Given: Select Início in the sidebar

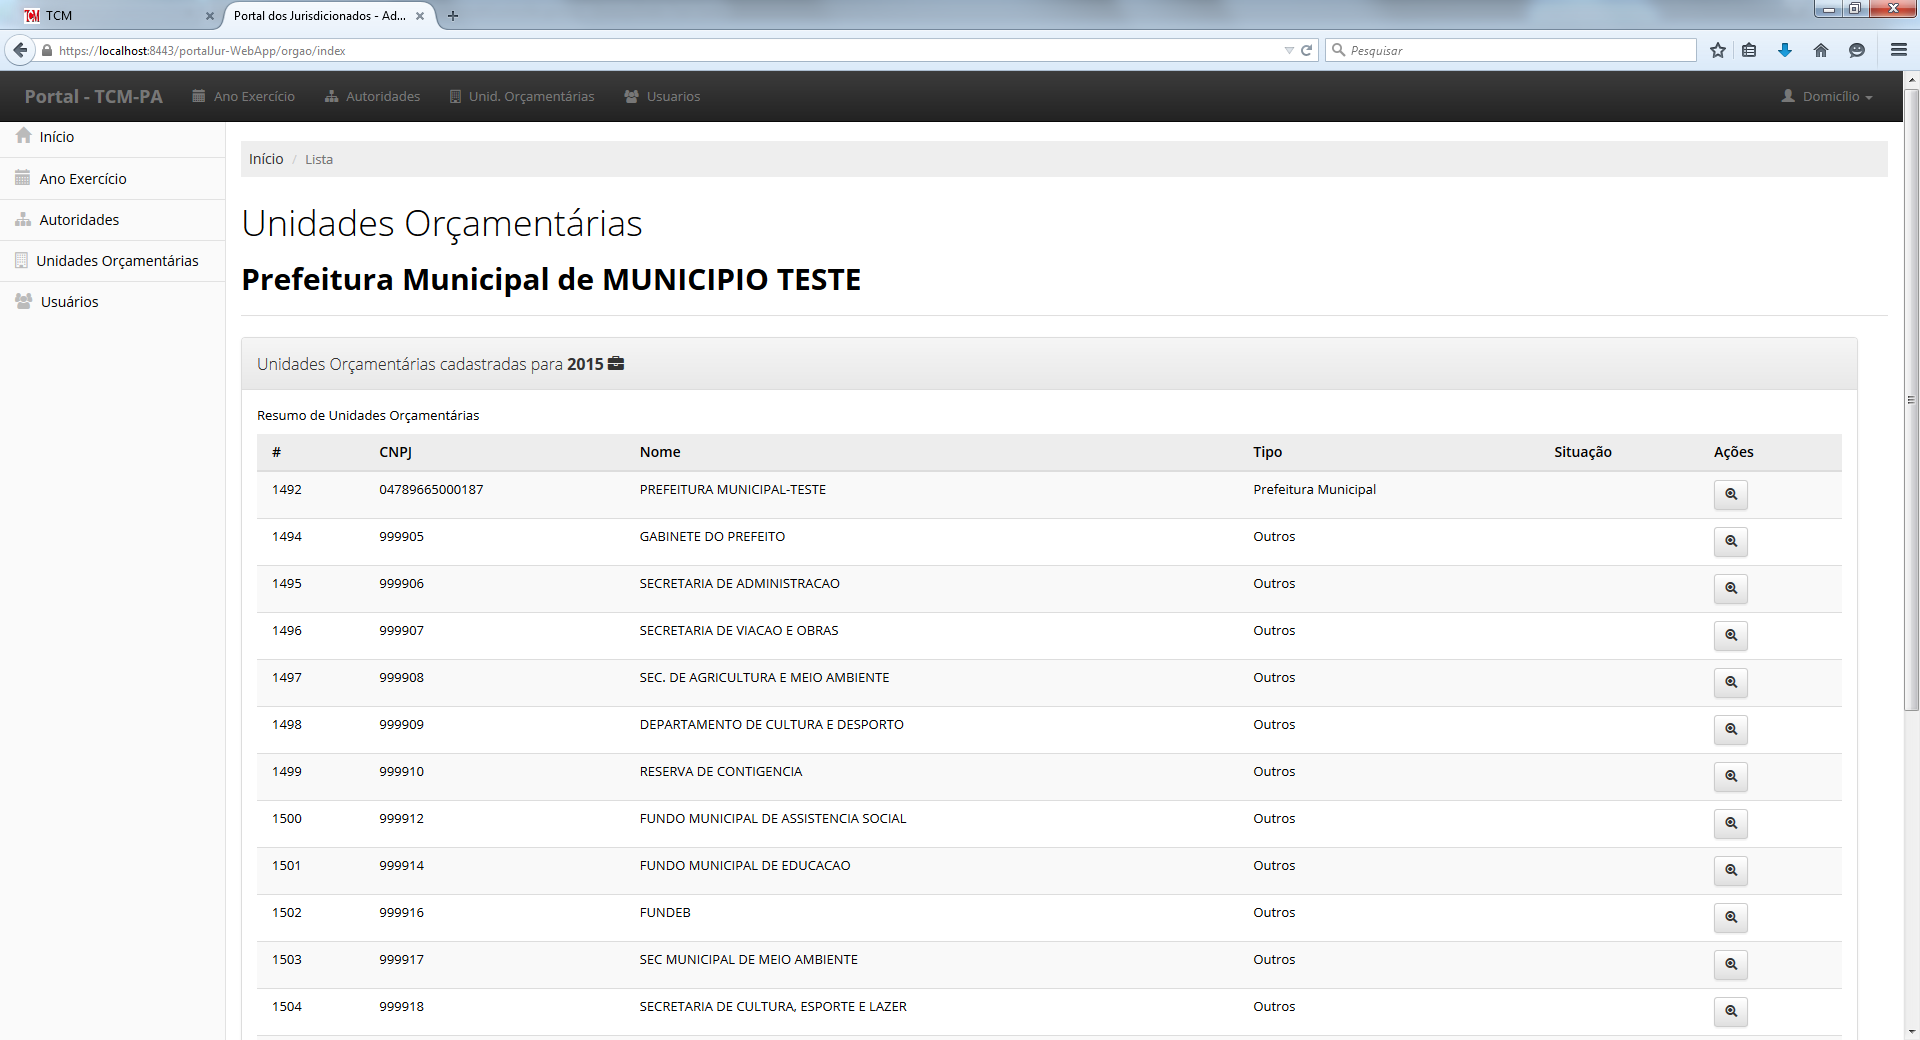Looking at the screenshot, I should 112,137.
